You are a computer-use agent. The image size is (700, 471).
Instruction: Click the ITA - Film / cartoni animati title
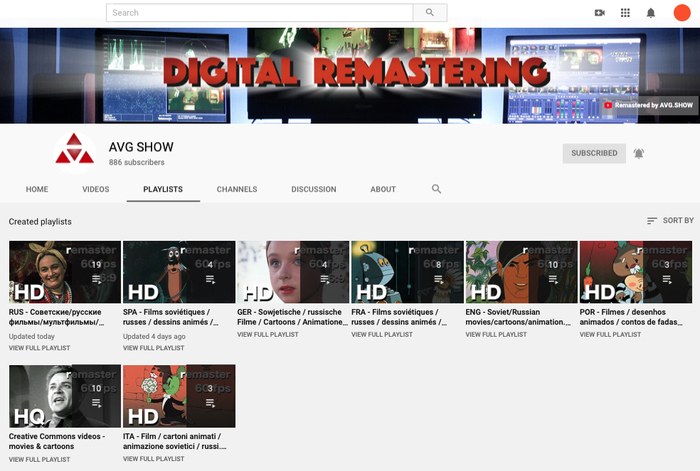click(x=175, y=441)
